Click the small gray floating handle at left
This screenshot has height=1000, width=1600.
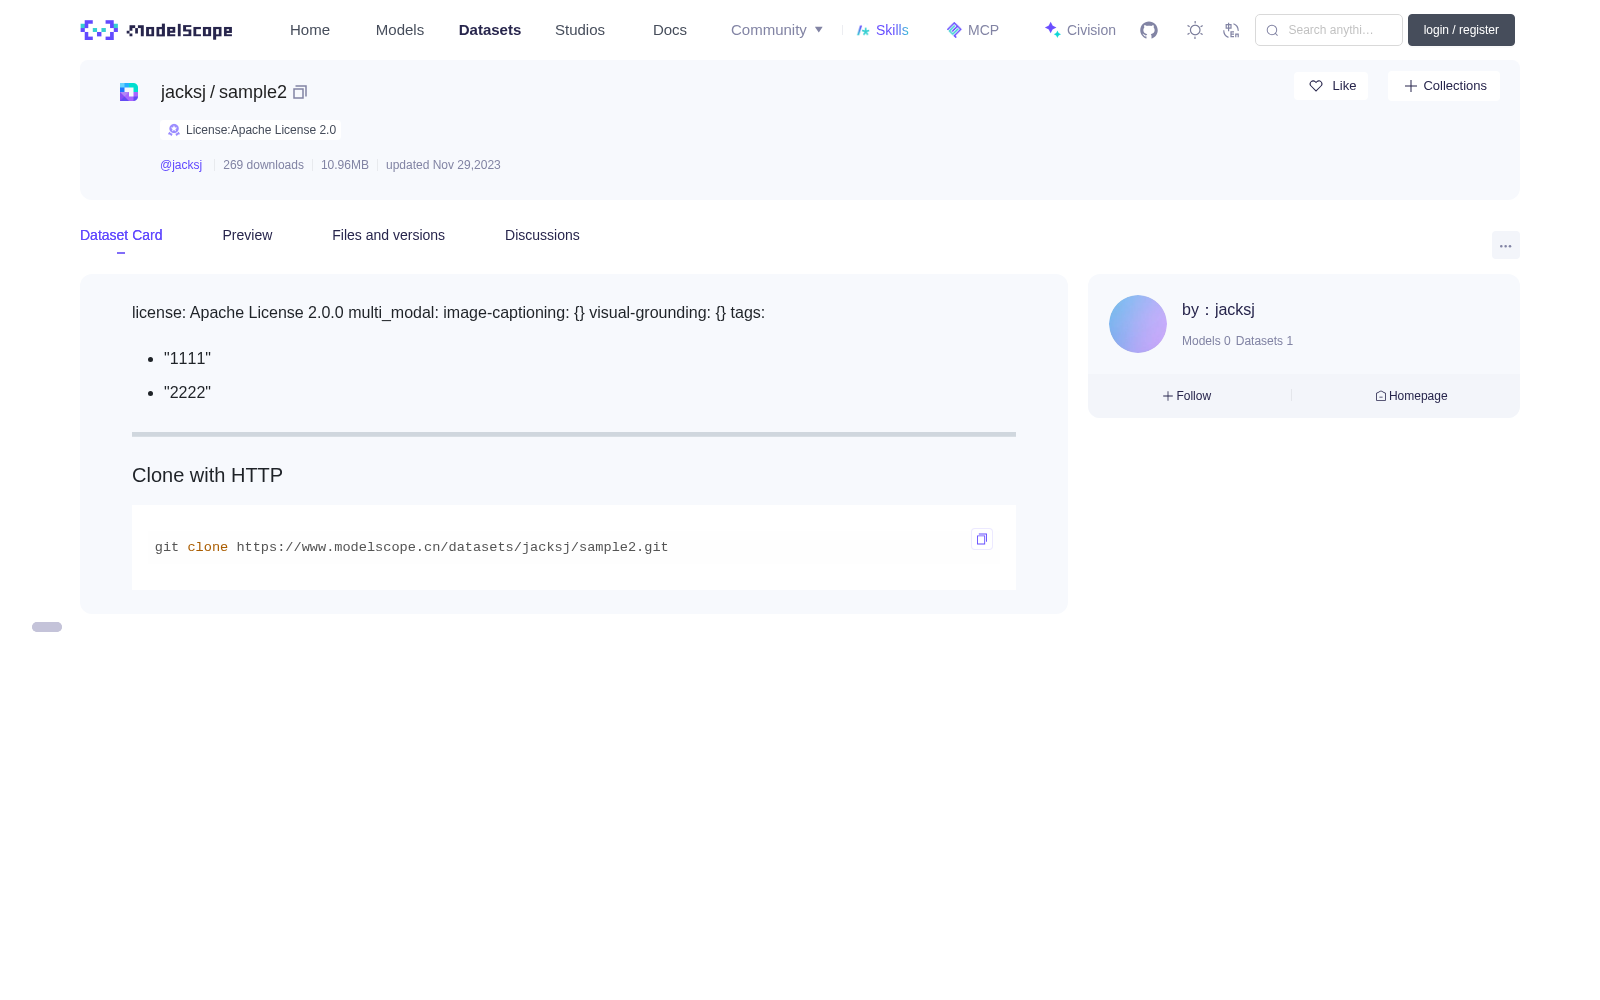[47, 627]
